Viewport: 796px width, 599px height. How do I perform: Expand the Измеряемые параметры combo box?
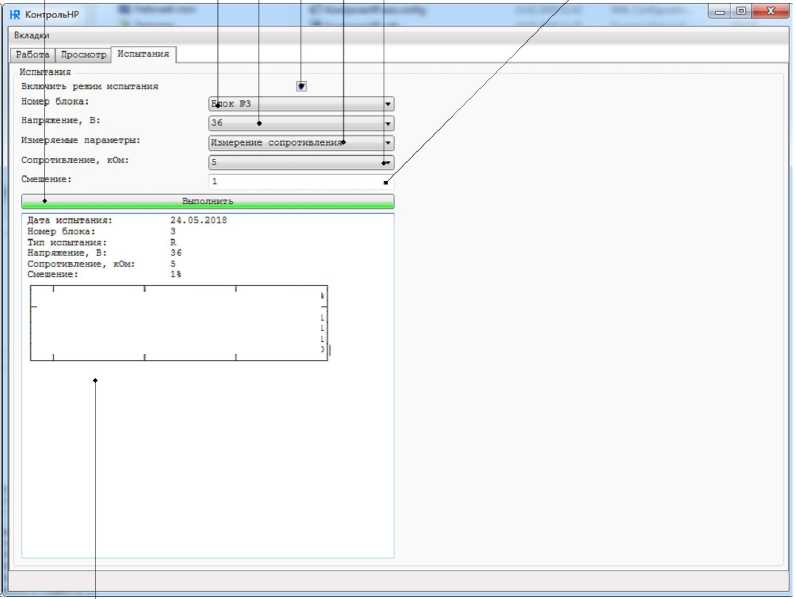point(388,143)
